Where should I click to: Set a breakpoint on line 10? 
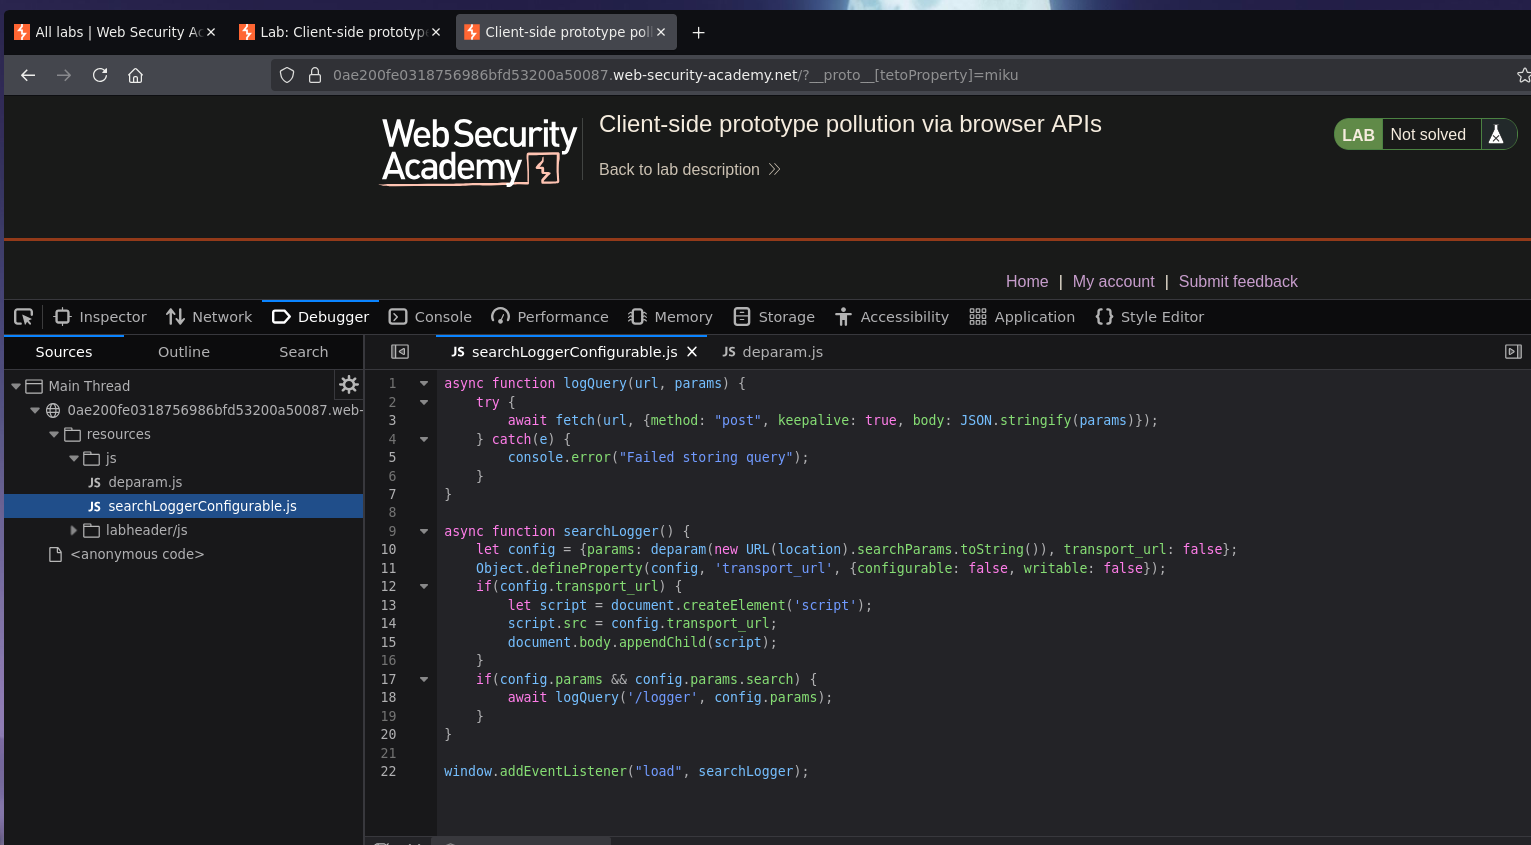tap(389, 549)
